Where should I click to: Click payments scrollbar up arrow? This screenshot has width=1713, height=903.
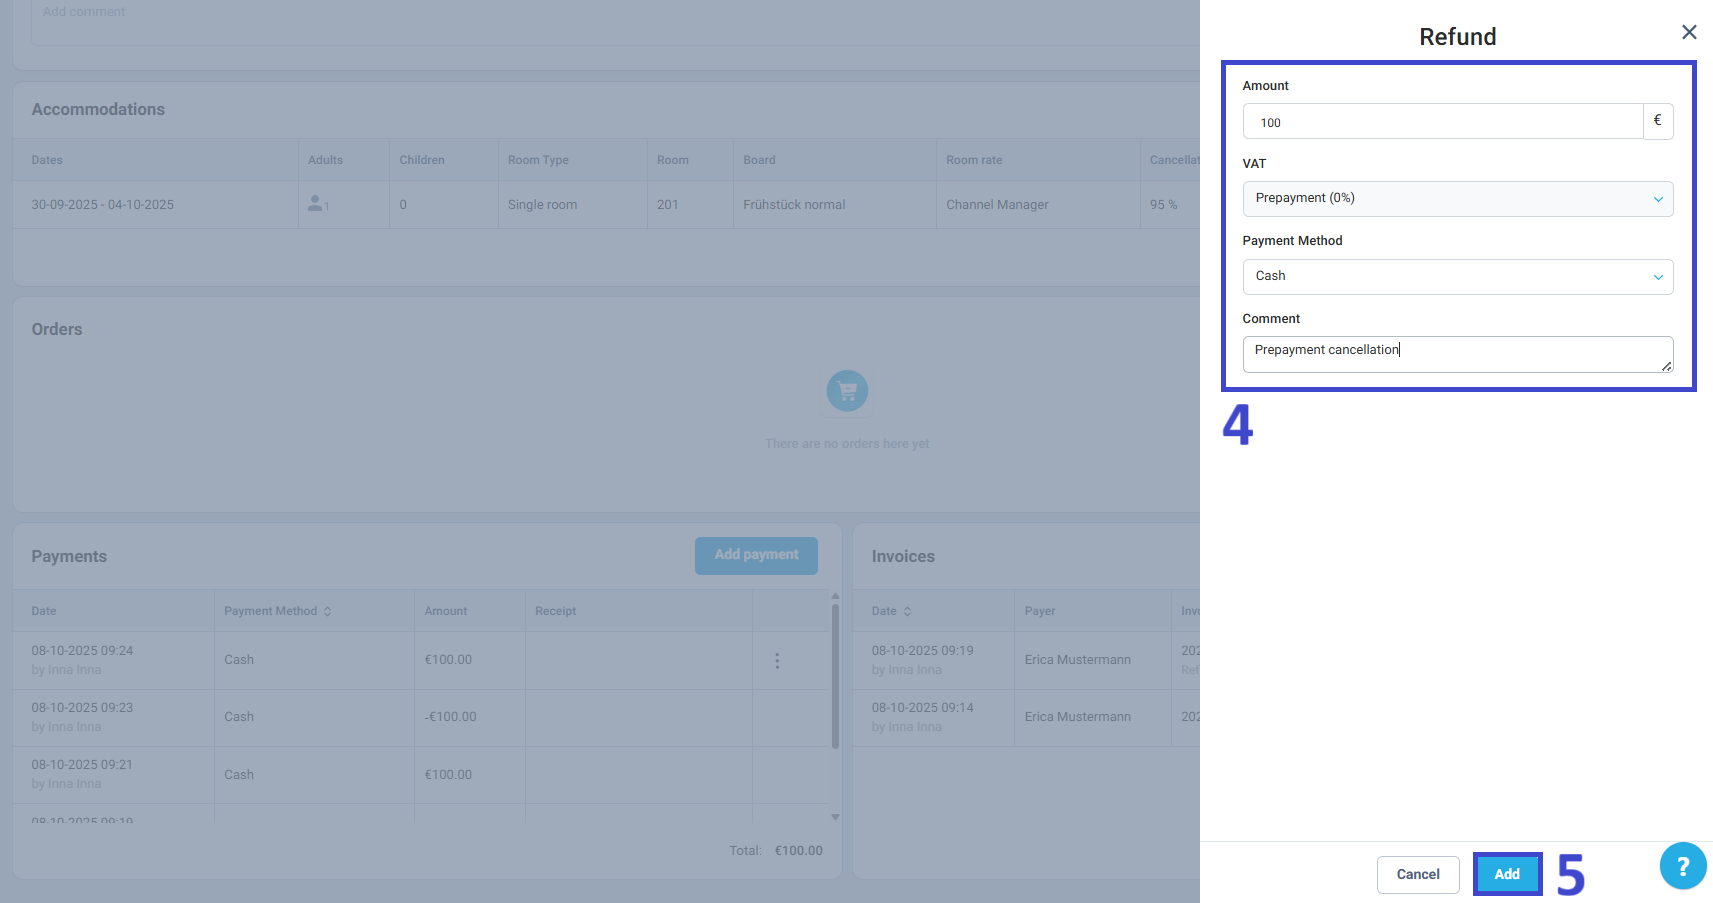coord(835,596)
